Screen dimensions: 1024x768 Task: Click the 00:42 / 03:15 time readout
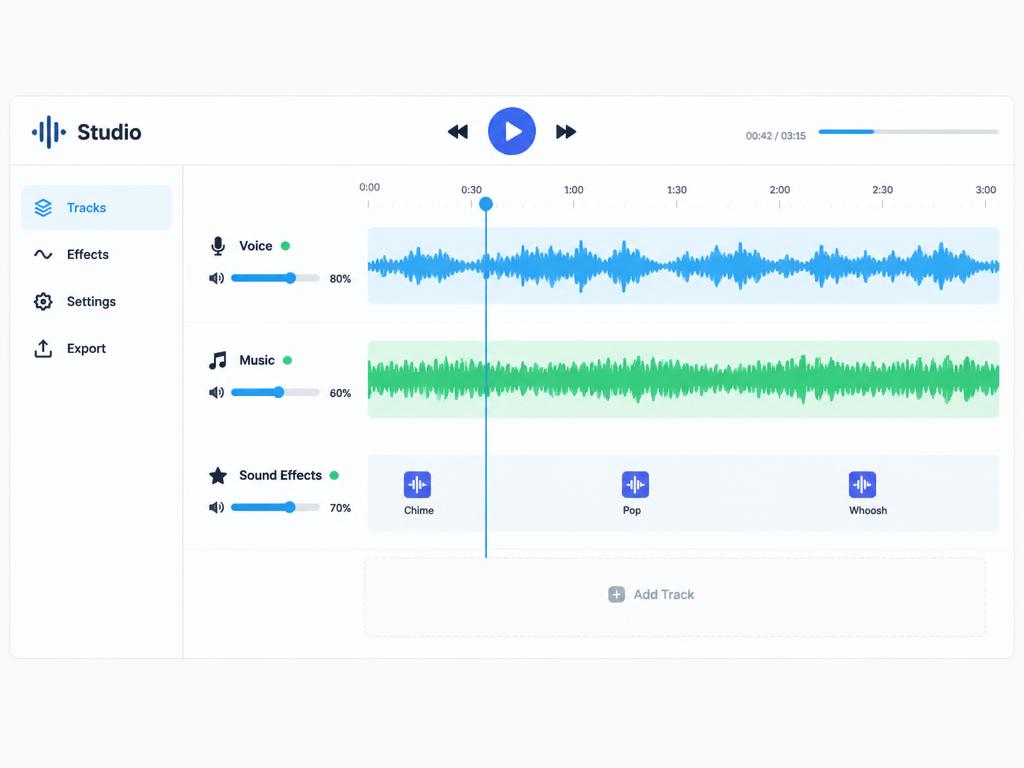776,136
